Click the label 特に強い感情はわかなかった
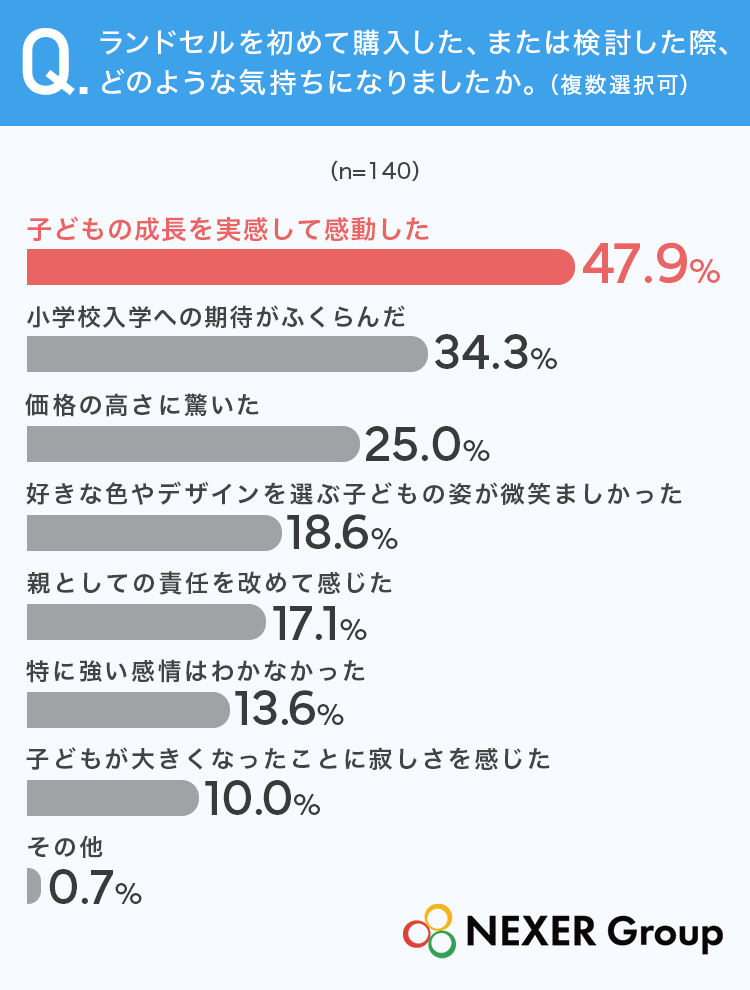The height and width of the screenshot is (990, 750). (x=196, y=671)
